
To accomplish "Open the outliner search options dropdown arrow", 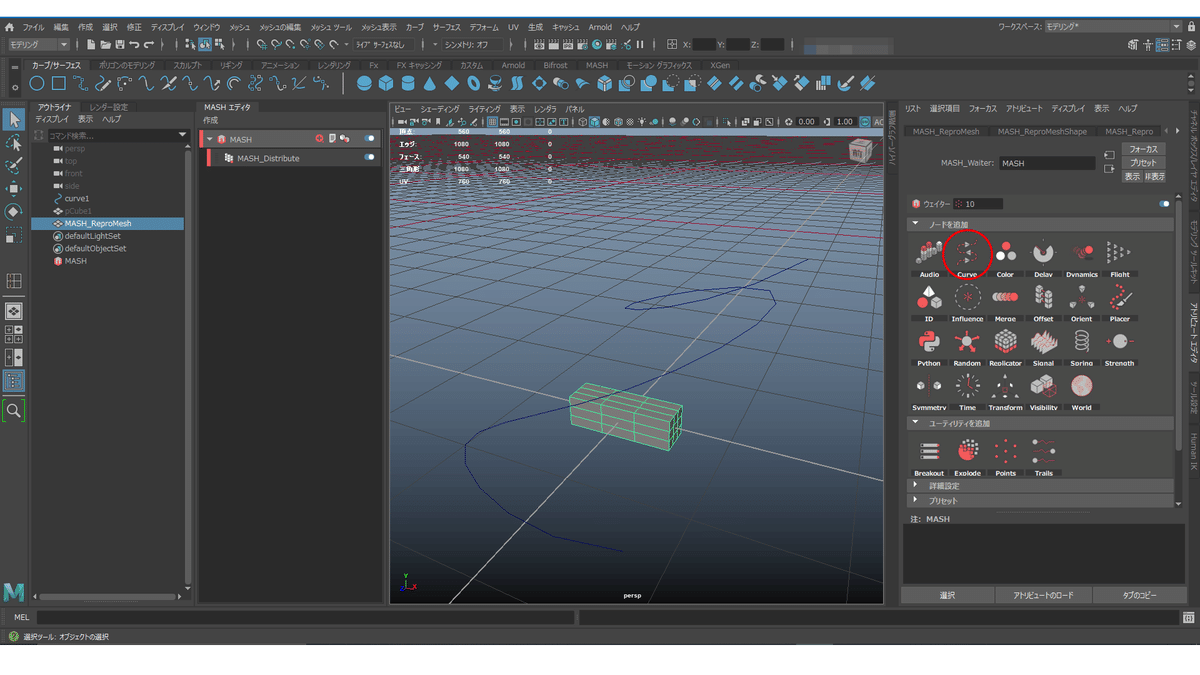I will coord(183,135).
